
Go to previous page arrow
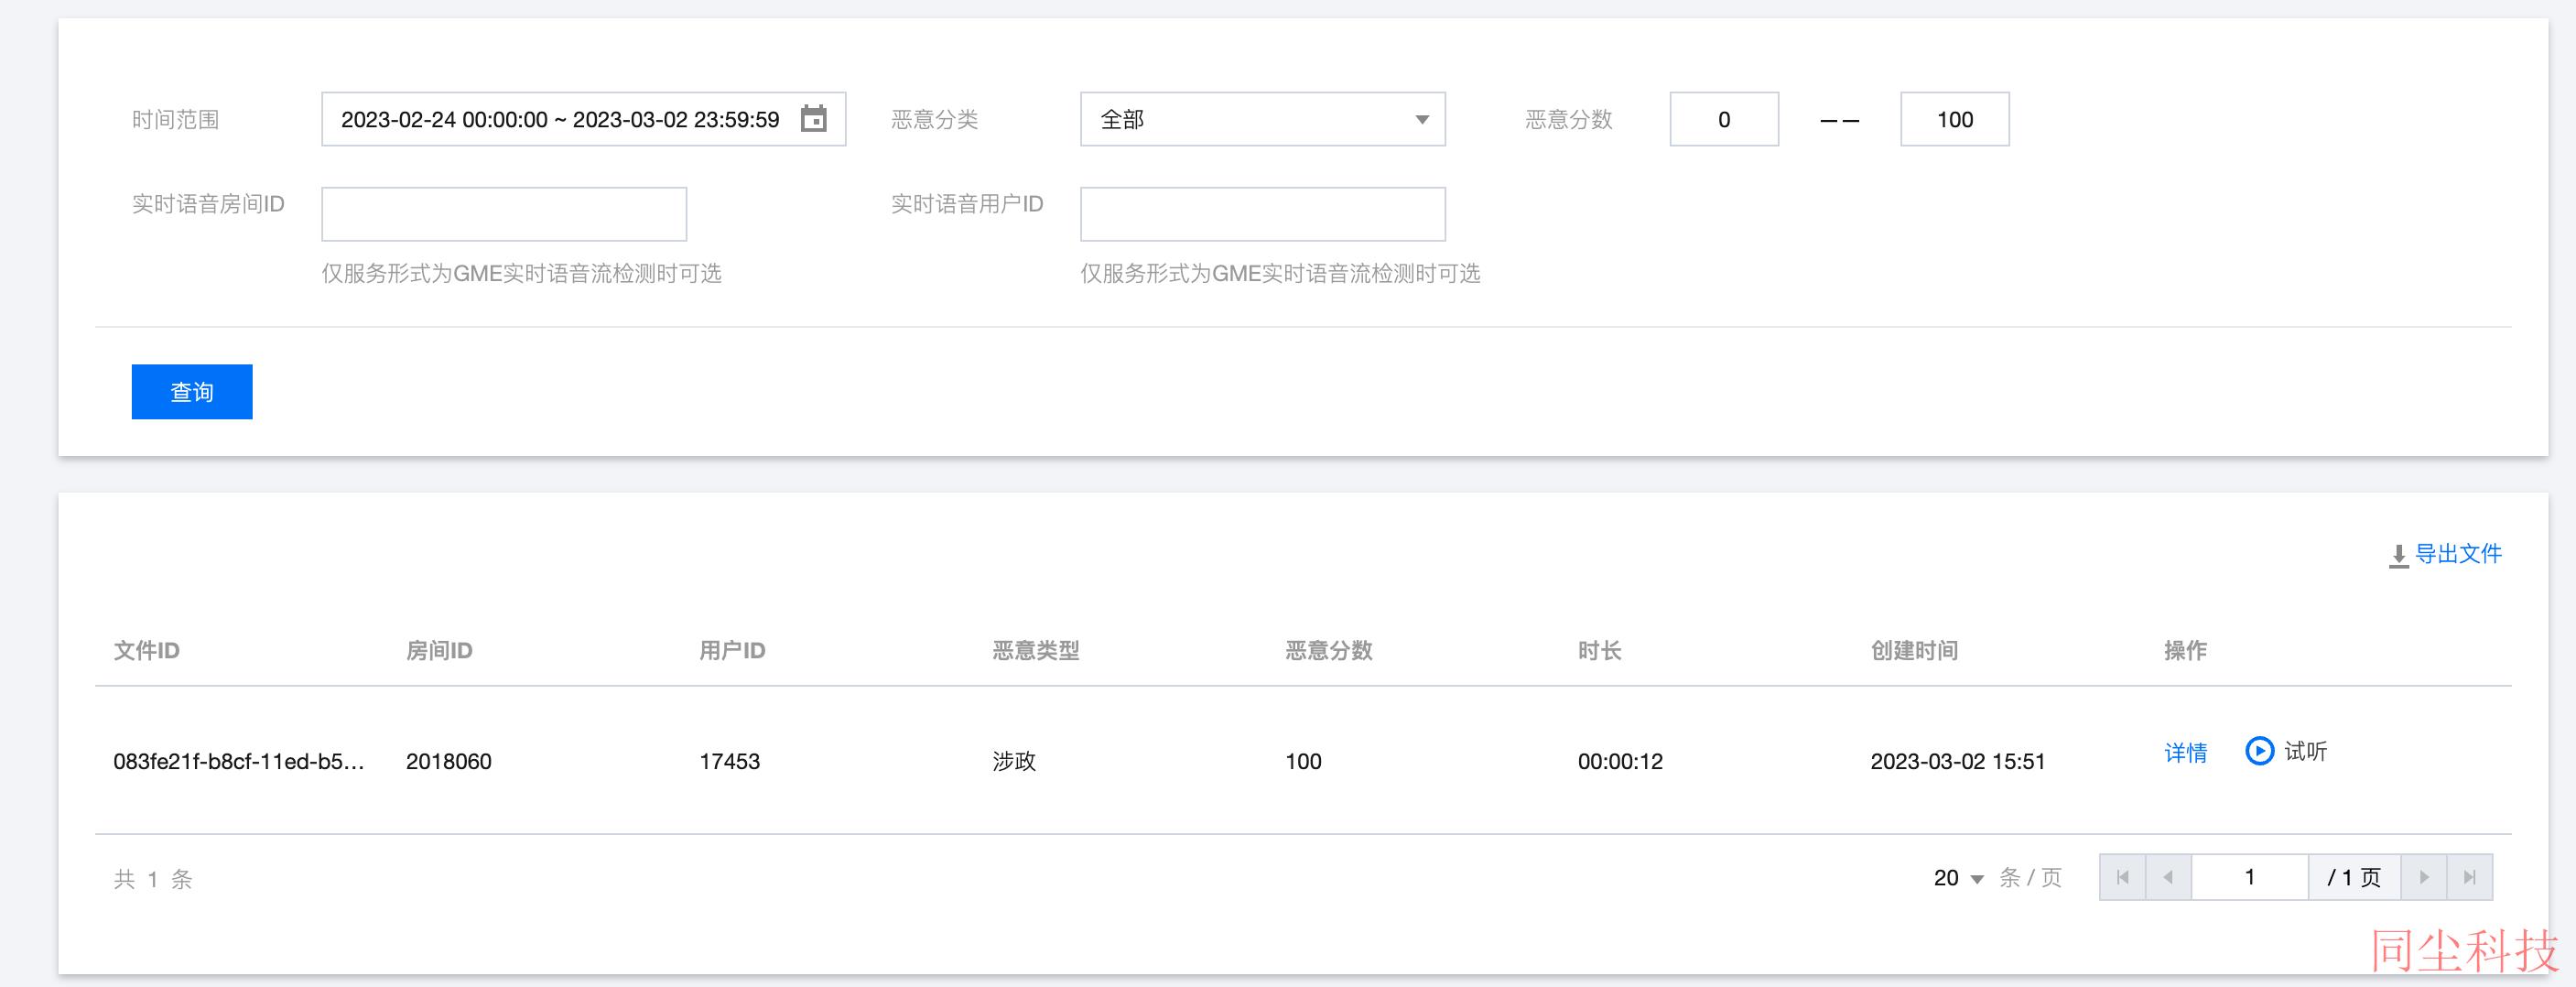point(2168,877)
